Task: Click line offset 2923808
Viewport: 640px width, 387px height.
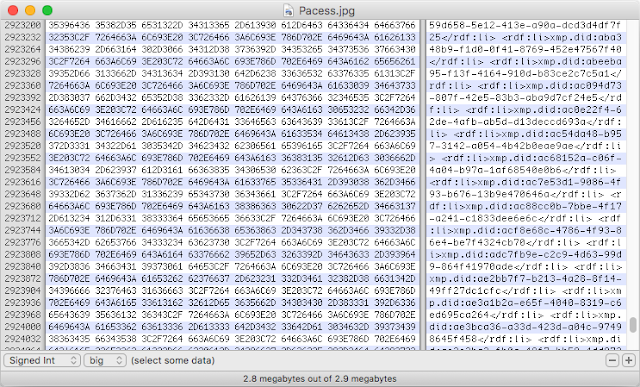Action: pos(23,254)
